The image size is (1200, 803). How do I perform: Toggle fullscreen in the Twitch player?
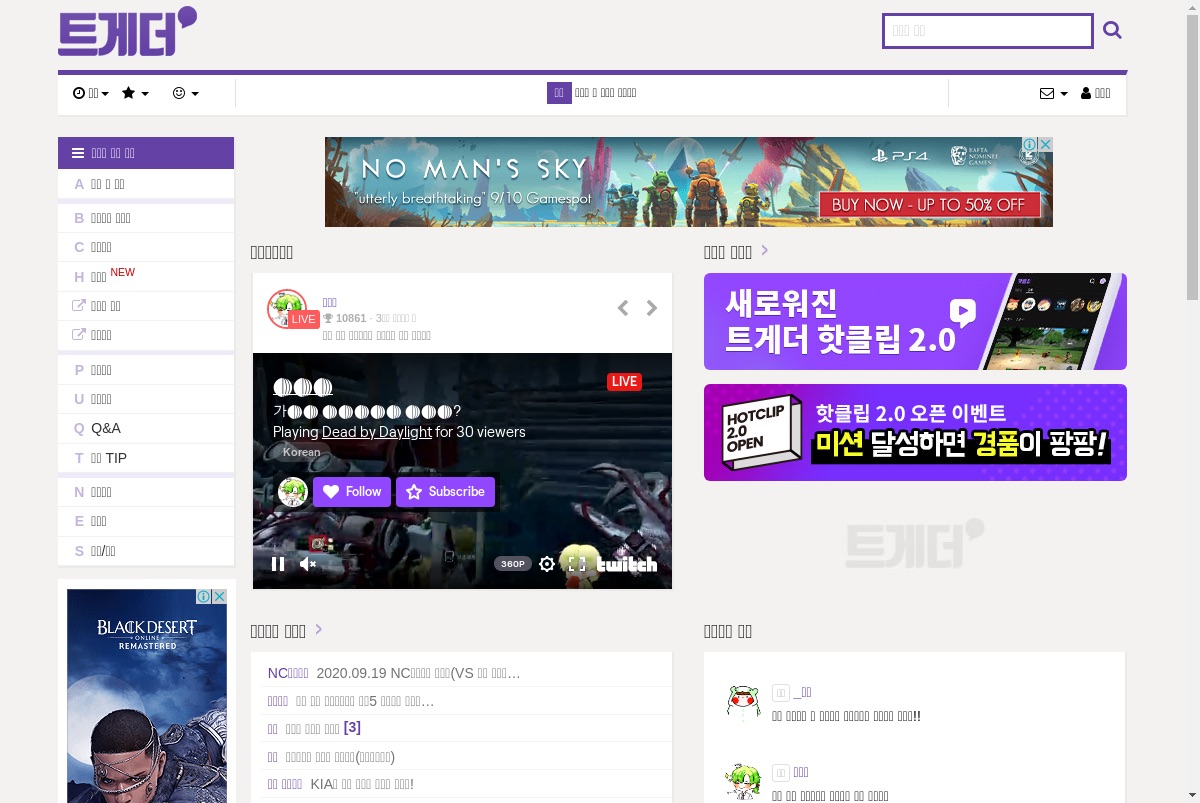click(x=577, y=564)
